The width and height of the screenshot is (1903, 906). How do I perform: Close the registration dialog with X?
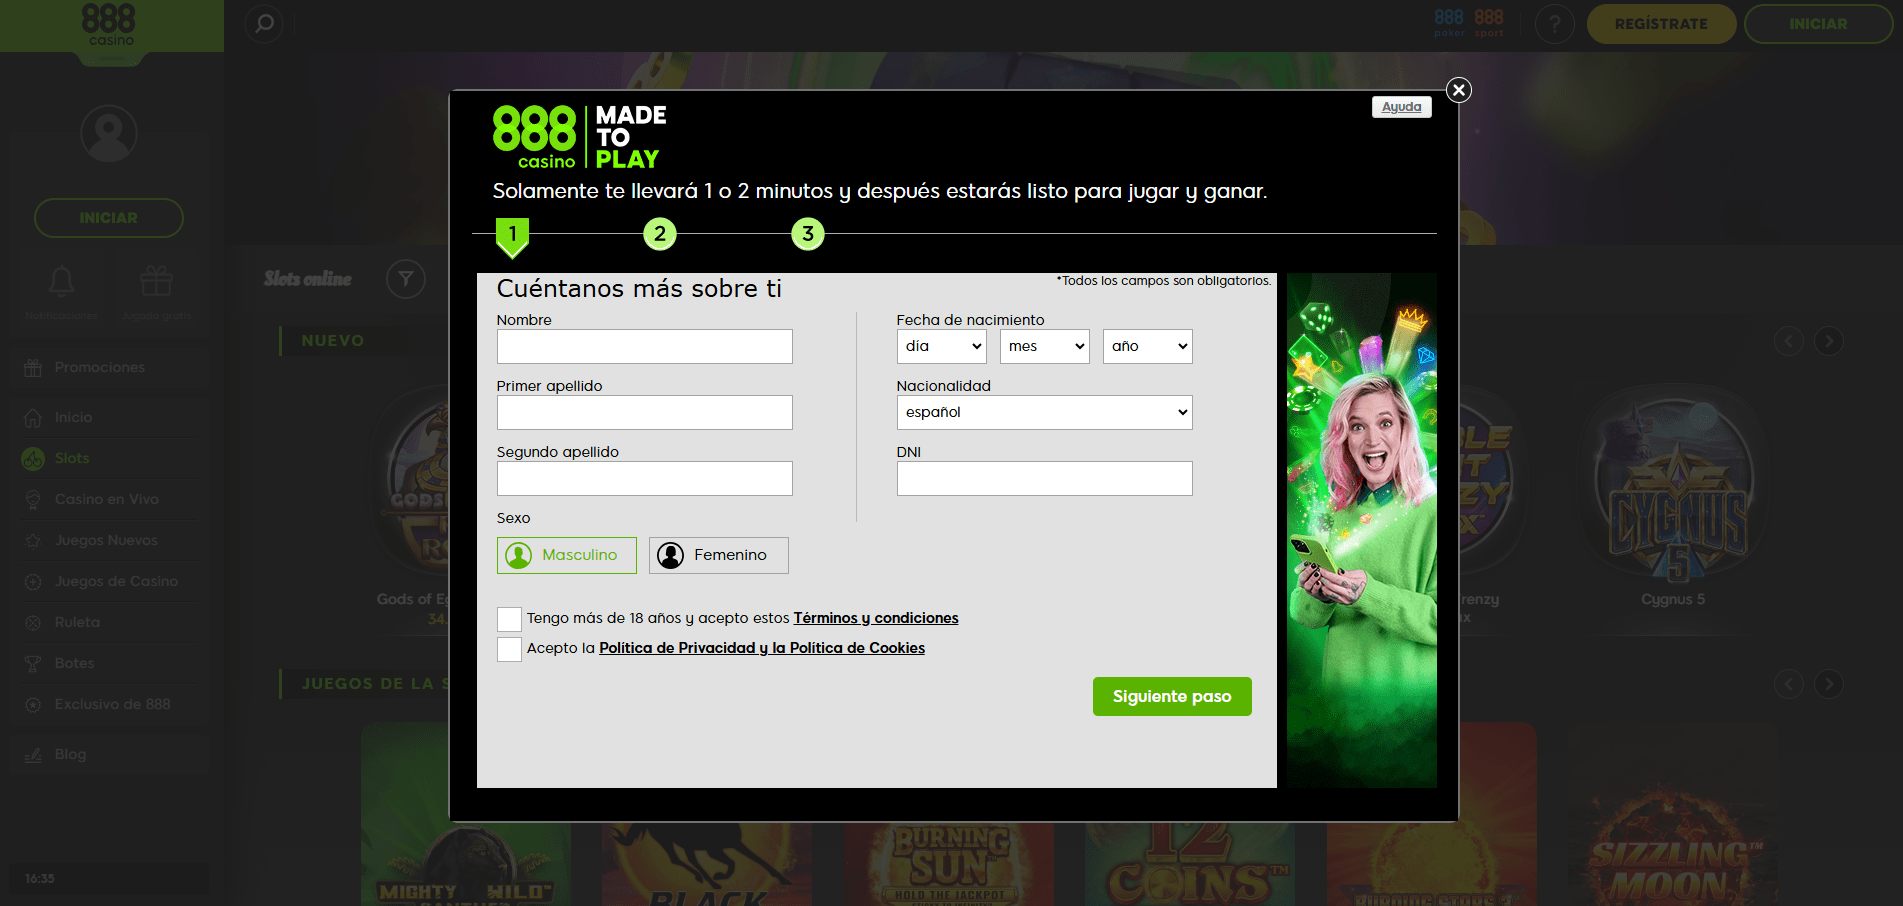pos(1459,90)
